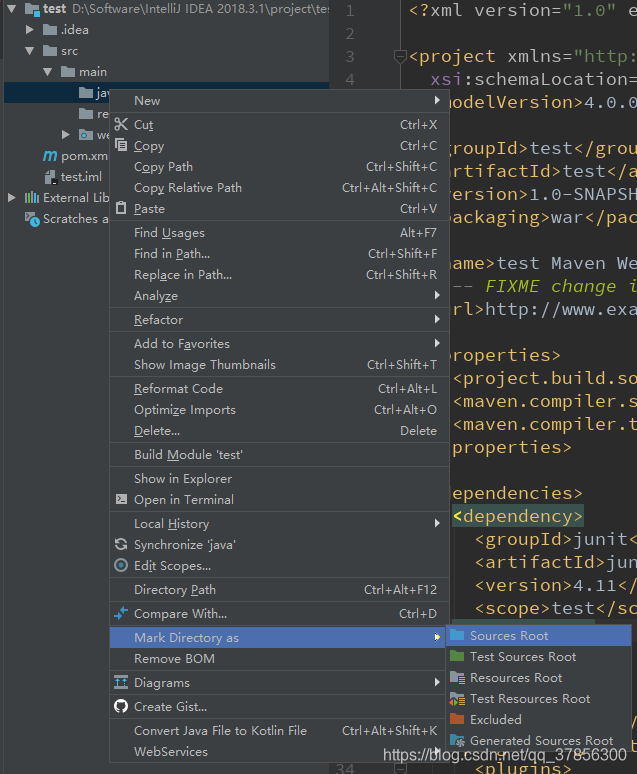Toggle code fold marker beside project tag

coord(400,57)
